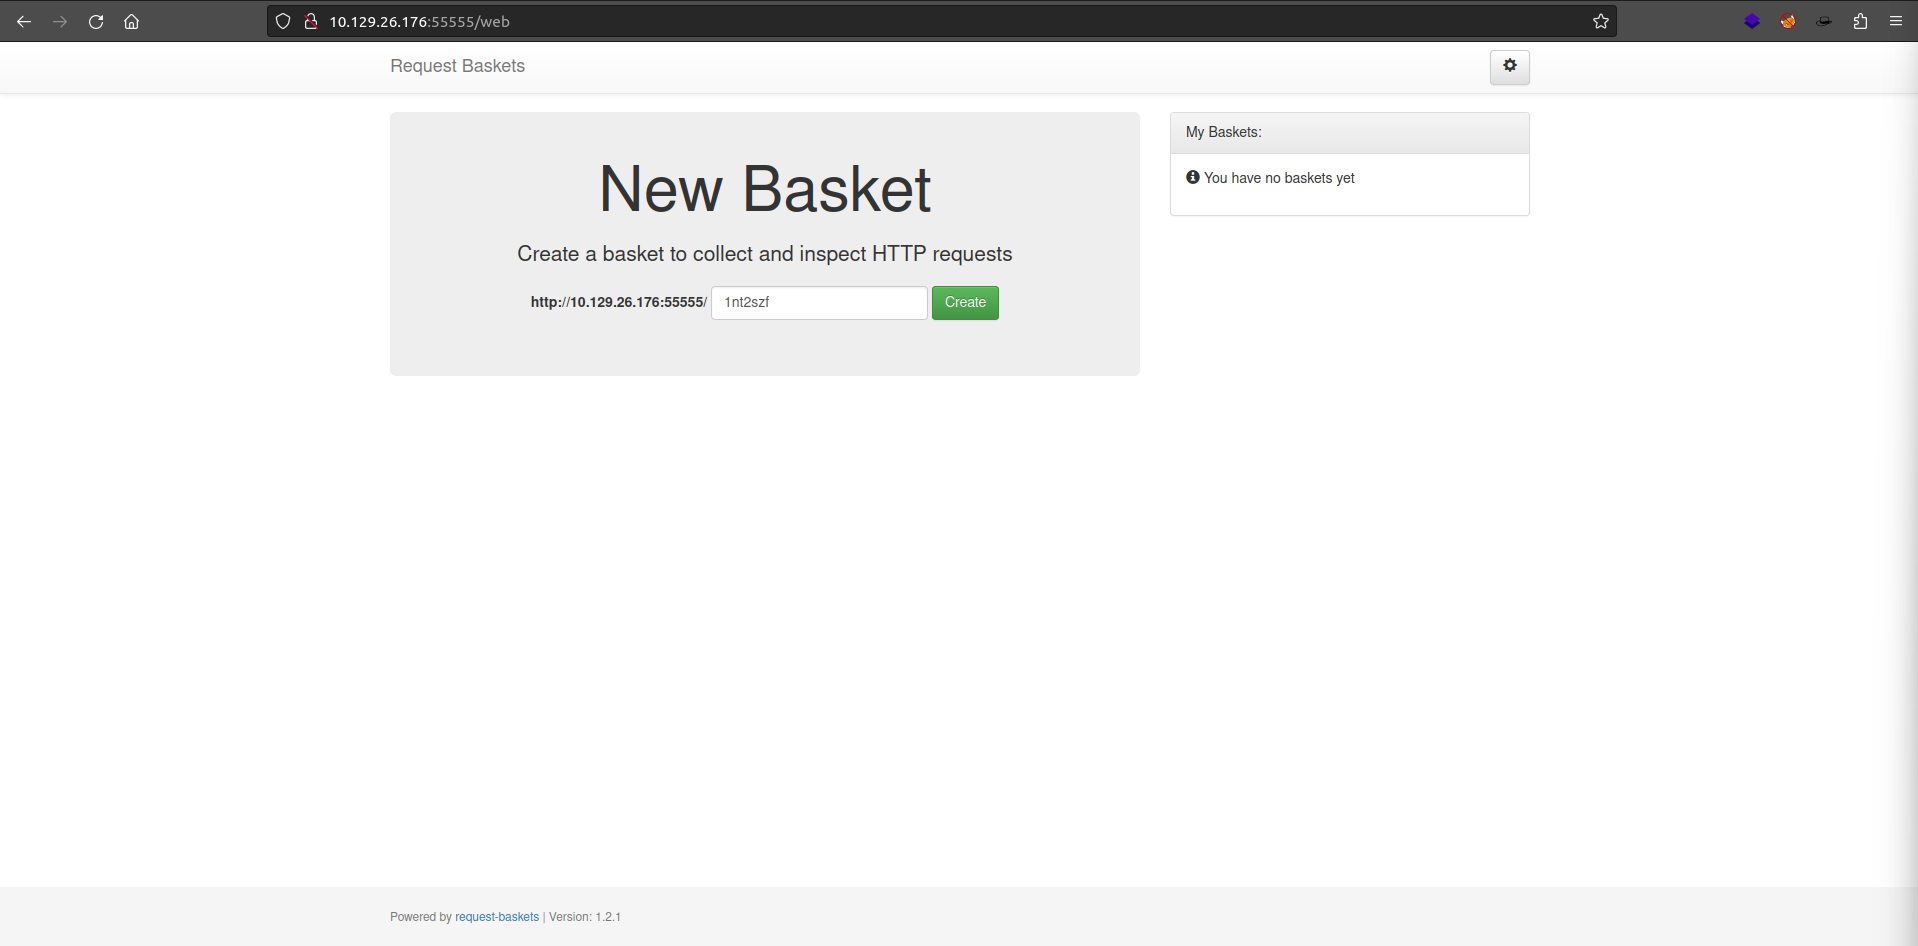Viewport: 1918px width, 946px height.
Task: Click the purple stacked-layers extension icon
Action: point(1752,21)
